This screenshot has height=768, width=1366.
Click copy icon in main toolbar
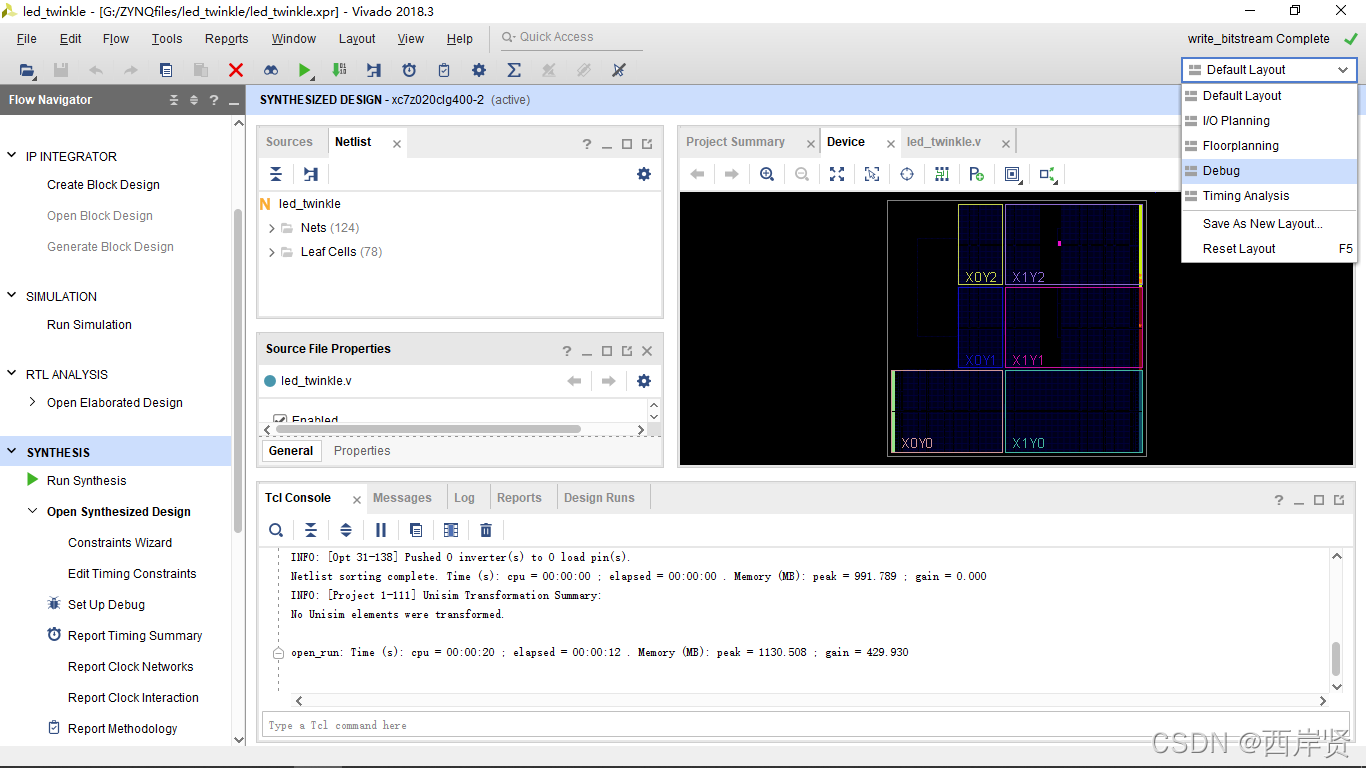click(x=166, y=70)
